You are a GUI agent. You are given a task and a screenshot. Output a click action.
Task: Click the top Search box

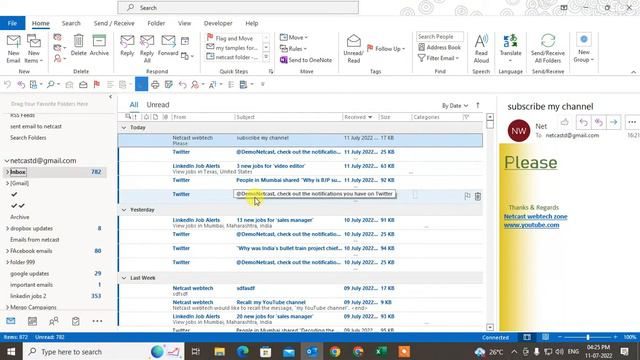(238, 7)
